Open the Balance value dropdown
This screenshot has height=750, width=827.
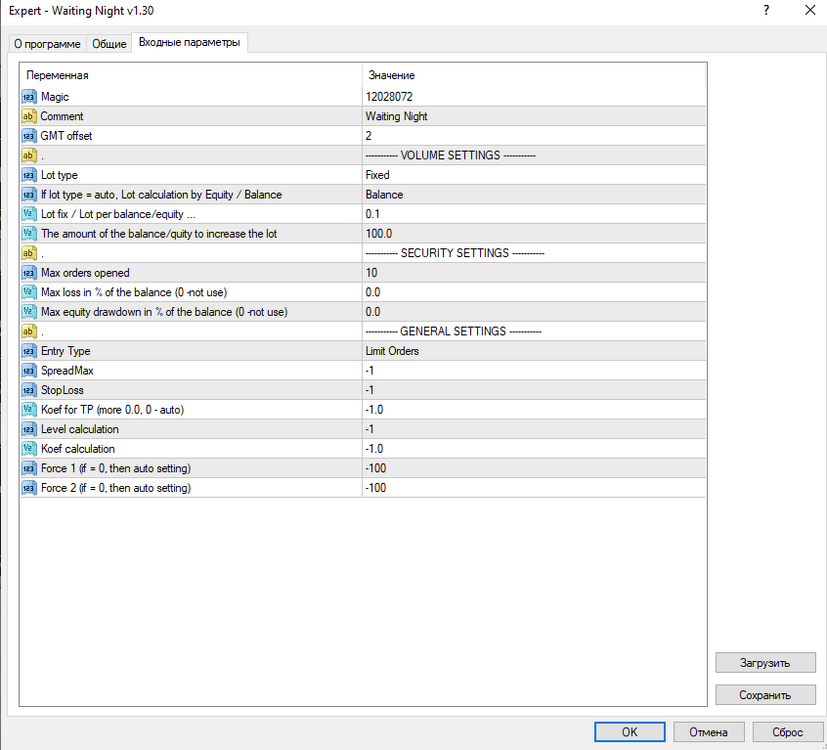pyautogui.click(x=534, y=195)
